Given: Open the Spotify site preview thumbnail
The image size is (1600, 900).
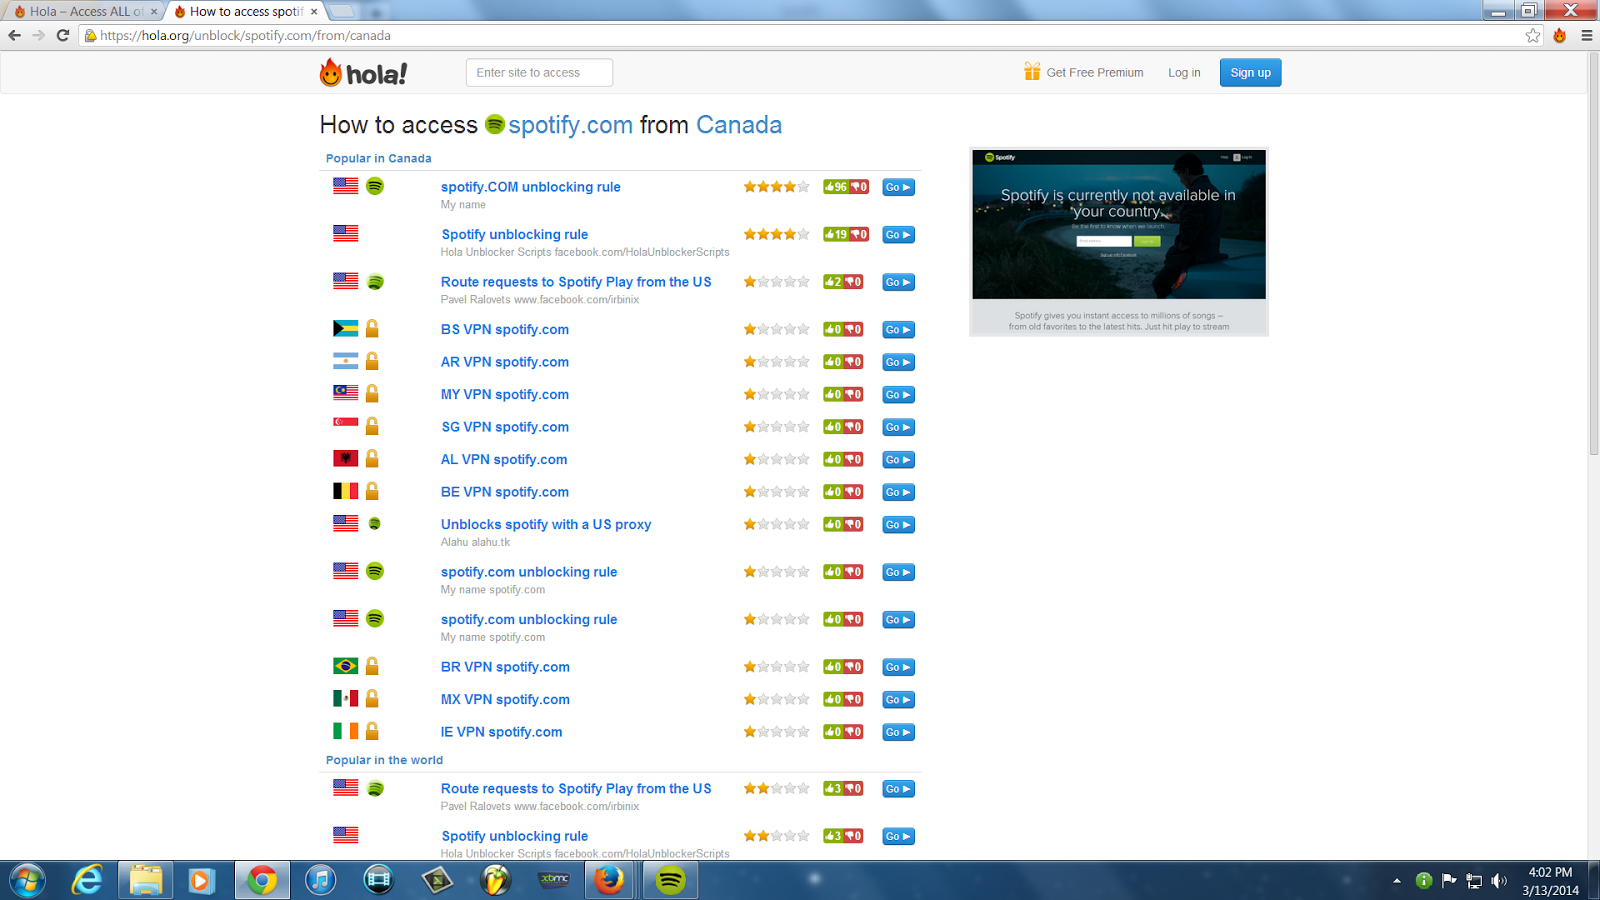Looking at the screenshot, I should [x=1119, y=242].
